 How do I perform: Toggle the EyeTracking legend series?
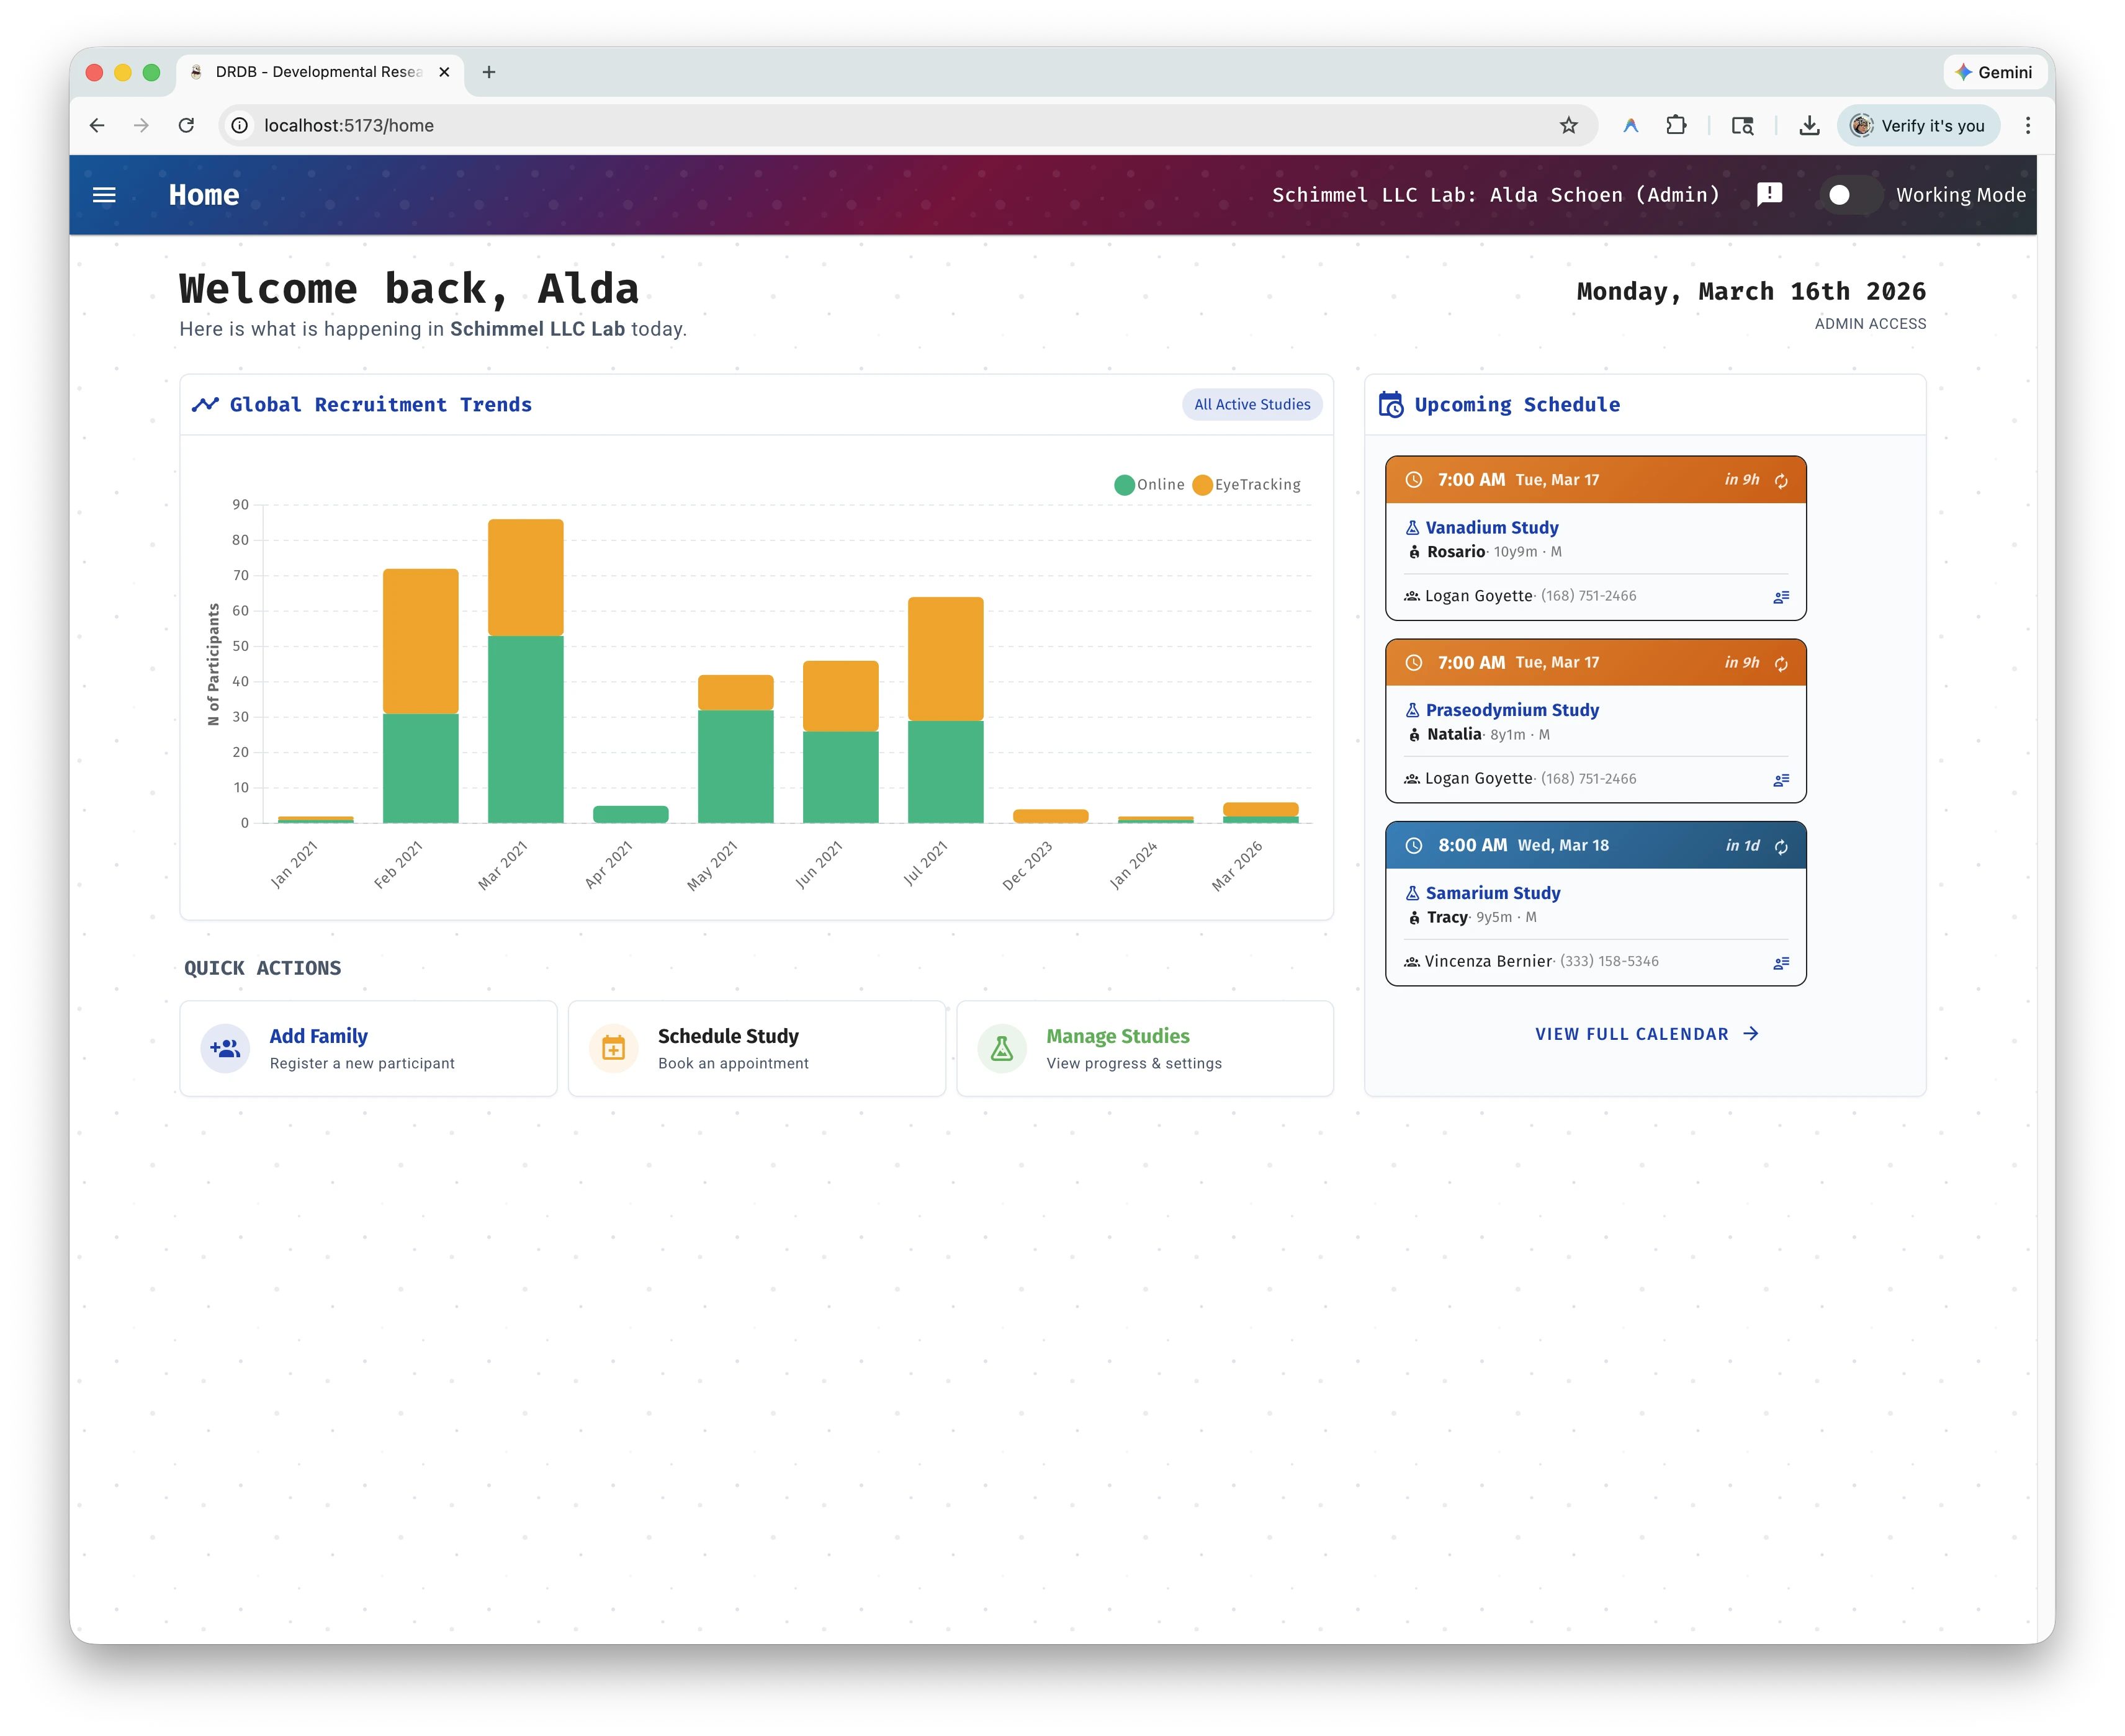[1246, 485]
